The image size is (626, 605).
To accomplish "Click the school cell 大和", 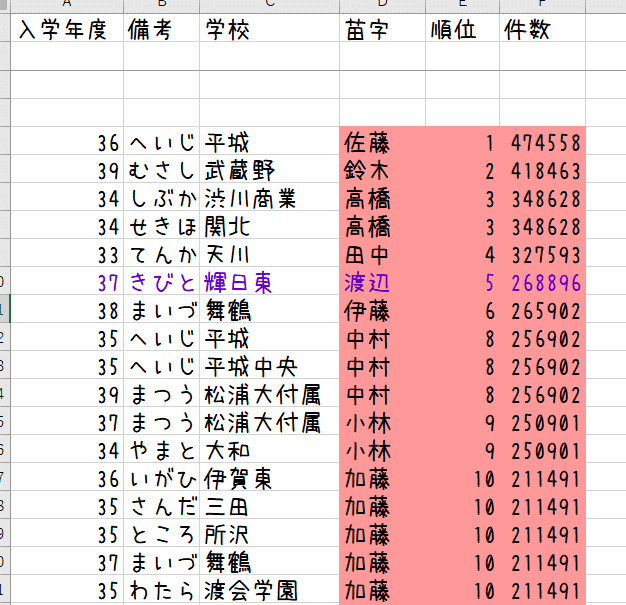I will (269, 449).
